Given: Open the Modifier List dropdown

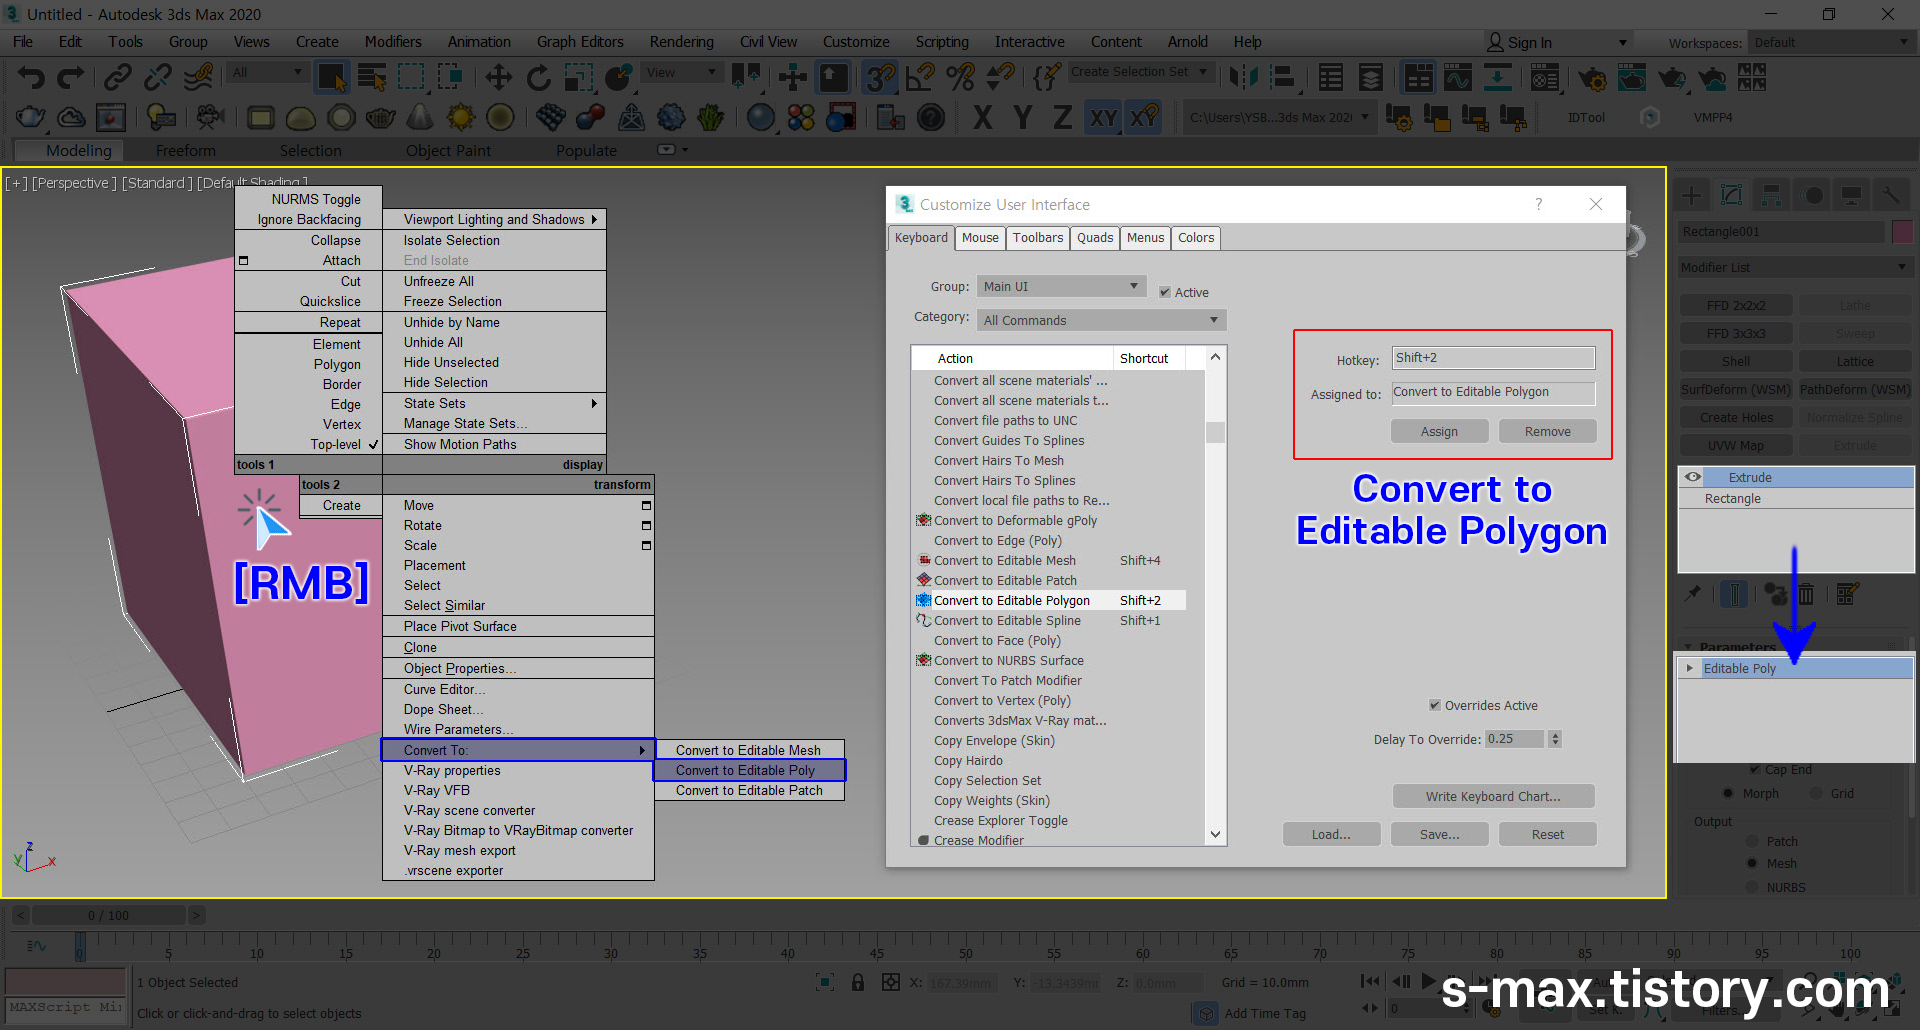Looking at the screenshot, I should click(1795, 267).
